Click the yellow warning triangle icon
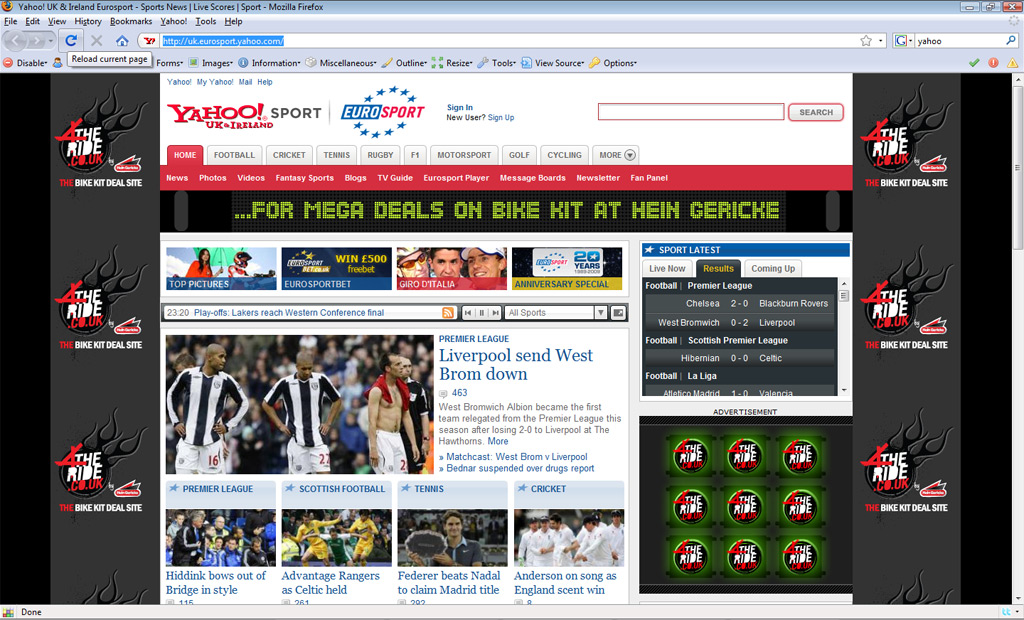Image resolution: width=1024 pixels, height=620 pixels. [1012, 63]
